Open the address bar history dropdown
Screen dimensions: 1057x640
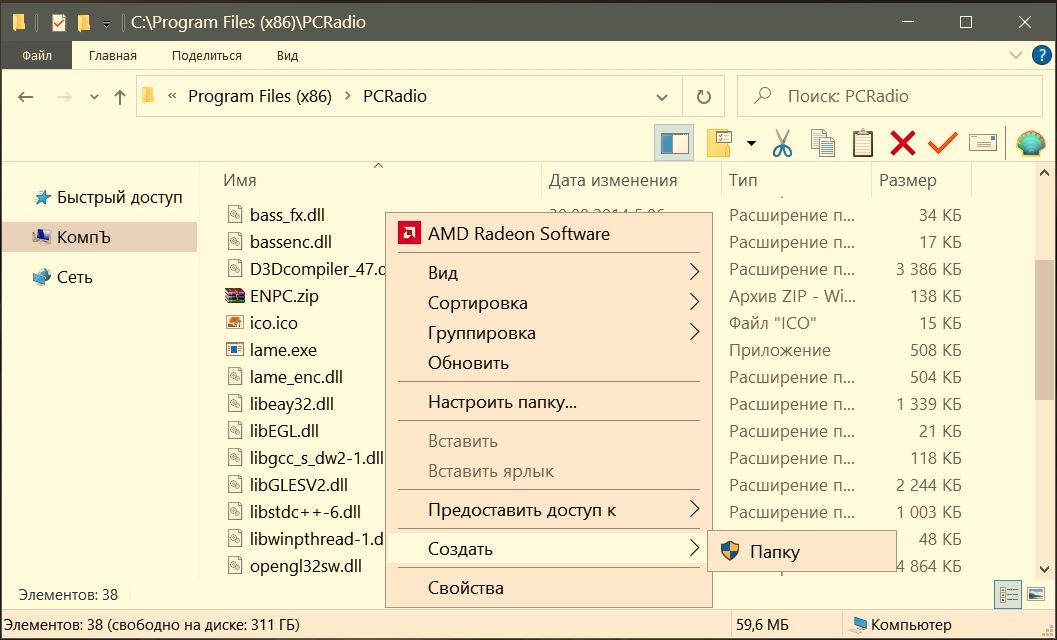(662, 97)
